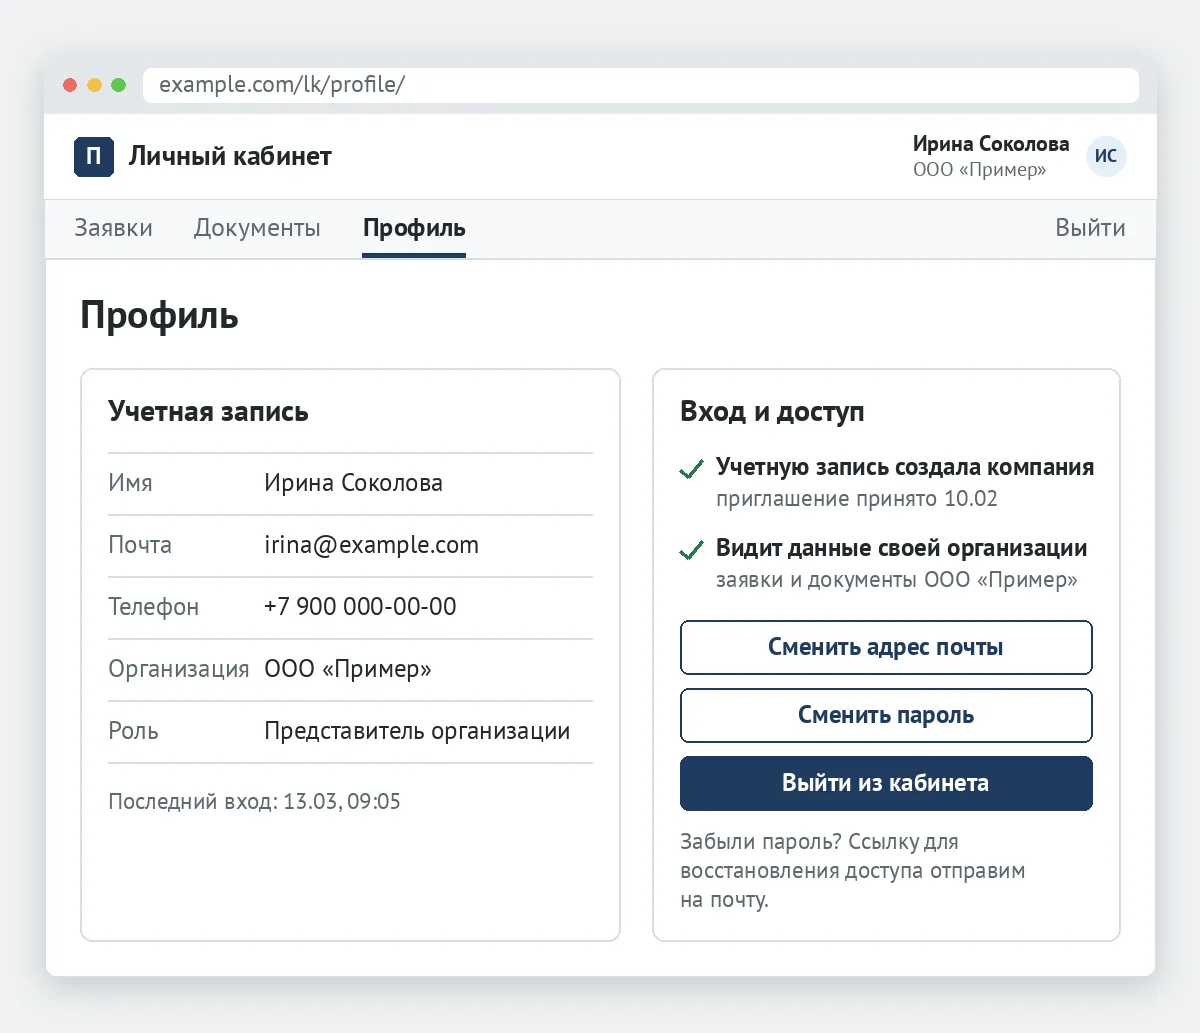
Task: Click the «Организация» field label
Action: [x=178, y=669]
